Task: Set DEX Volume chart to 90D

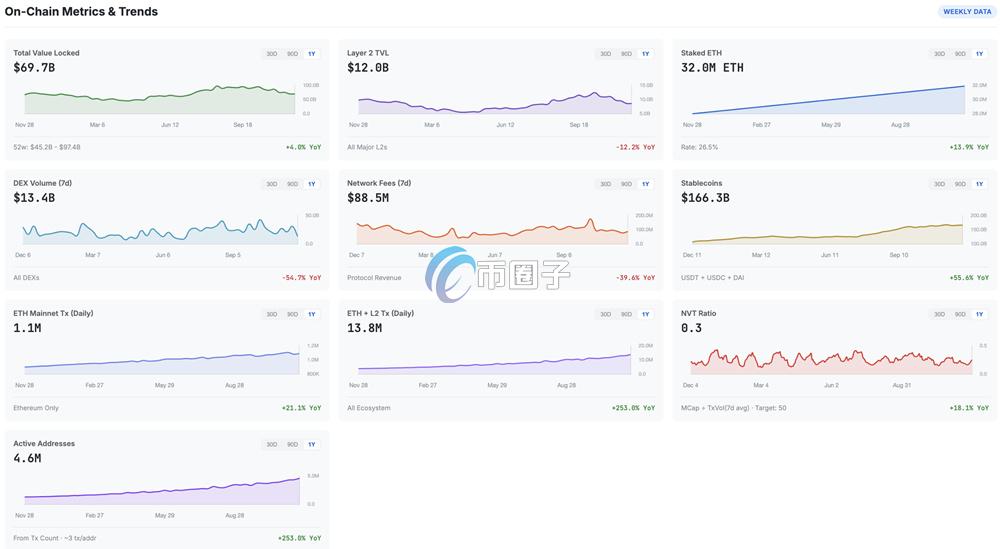Action: (x=292, y=184)
